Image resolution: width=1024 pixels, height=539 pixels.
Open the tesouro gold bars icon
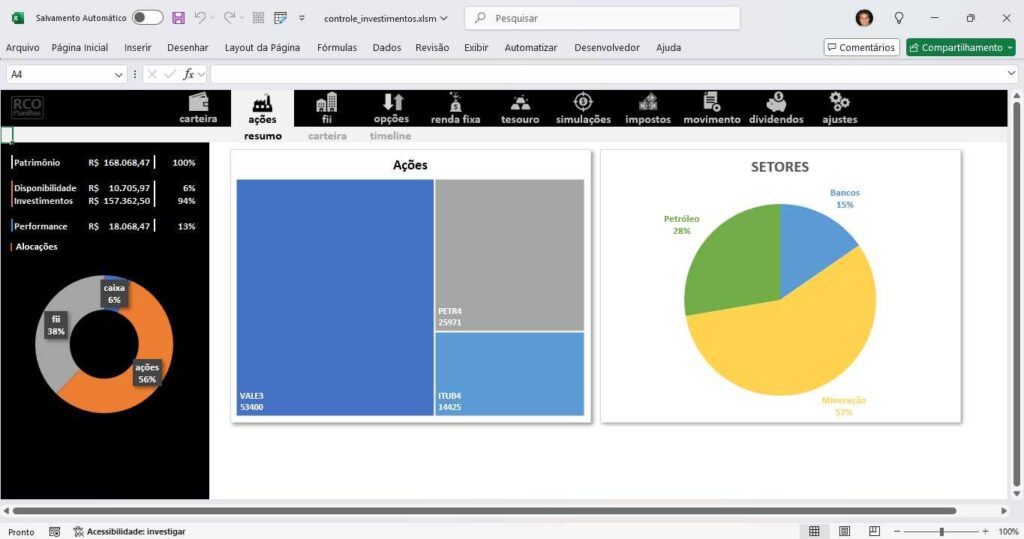[x=520, y=103]
